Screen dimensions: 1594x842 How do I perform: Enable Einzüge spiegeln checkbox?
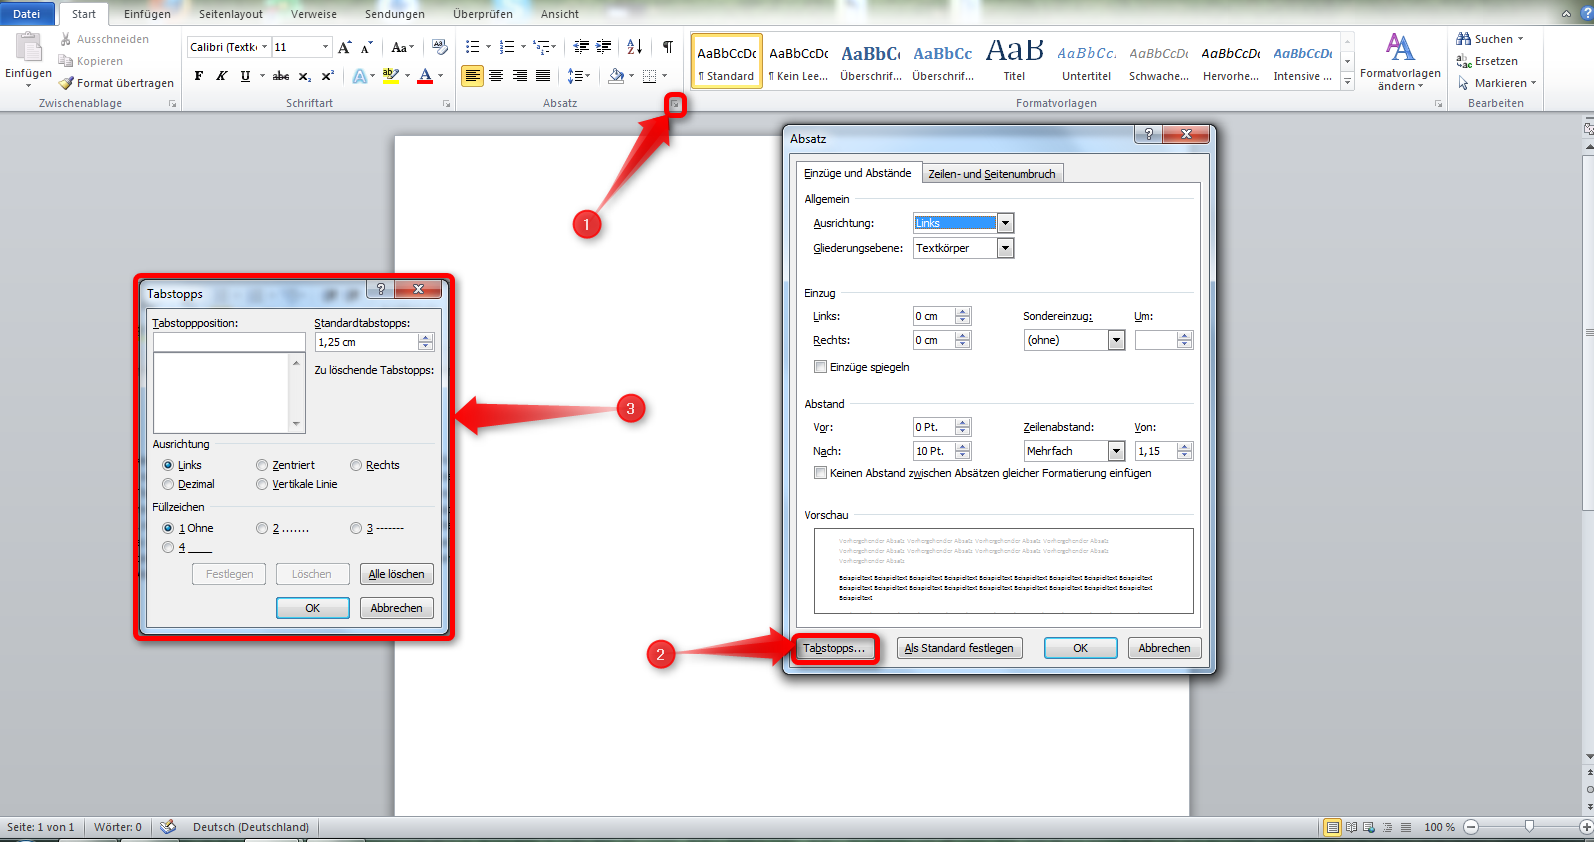coord(821,367)
